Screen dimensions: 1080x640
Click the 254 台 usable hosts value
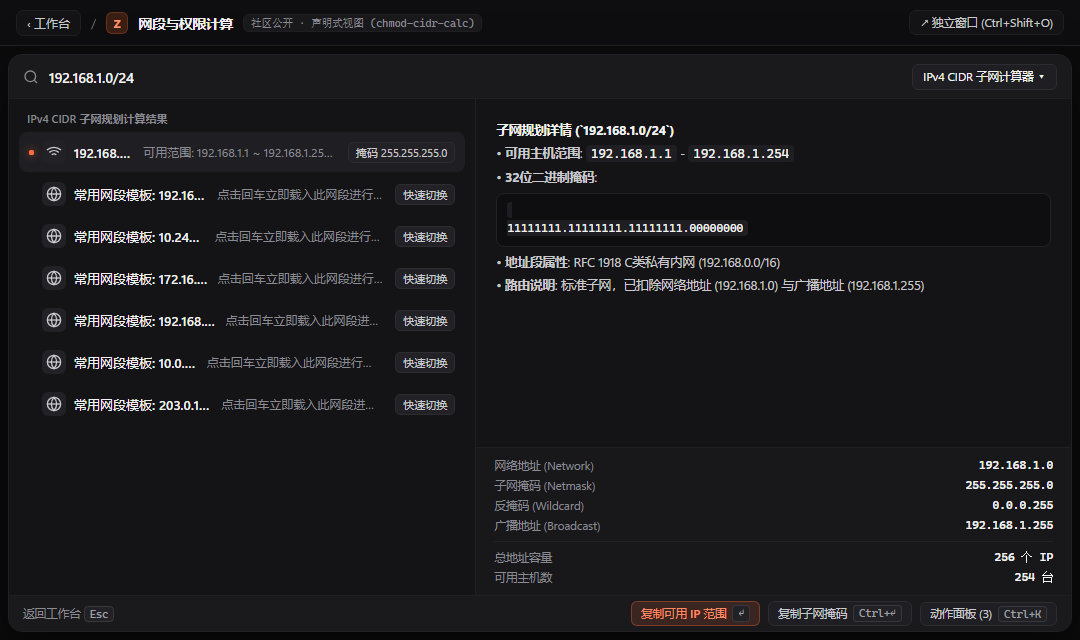pyautogui.click(x=1033, y=577)
